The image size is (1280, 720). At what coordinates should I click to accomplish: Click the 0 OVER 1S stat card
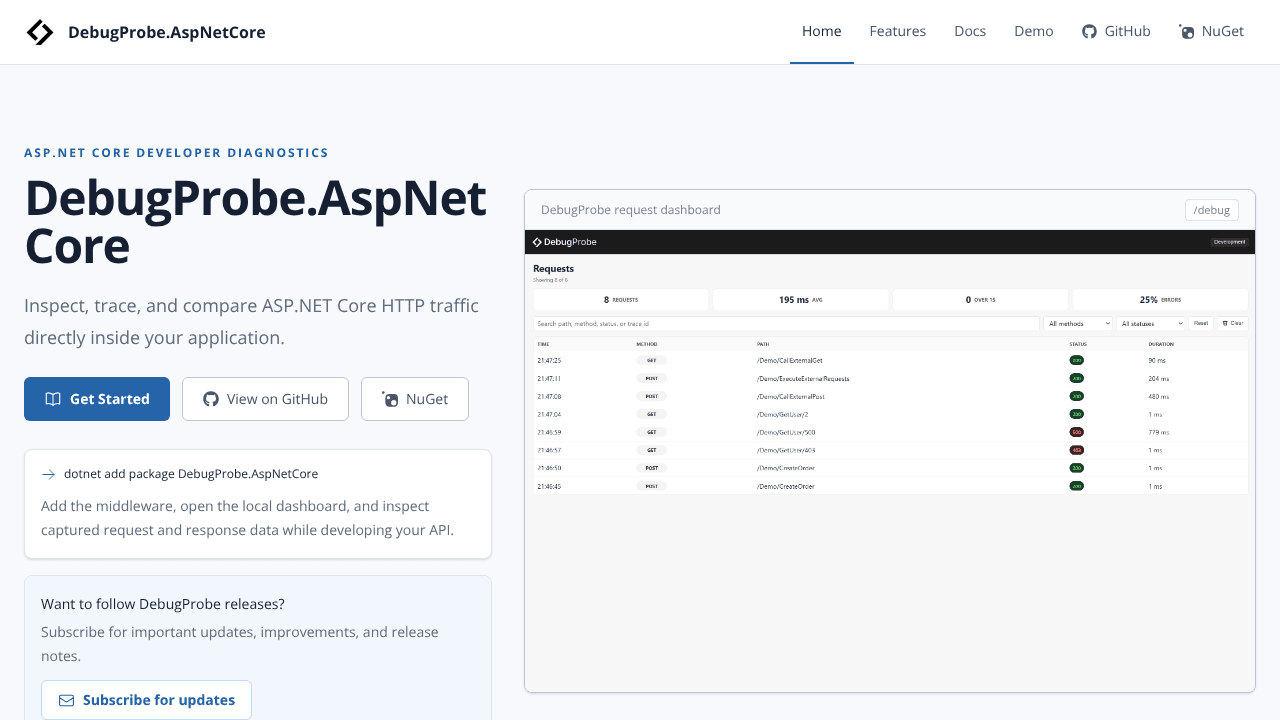tap(980, 299)
